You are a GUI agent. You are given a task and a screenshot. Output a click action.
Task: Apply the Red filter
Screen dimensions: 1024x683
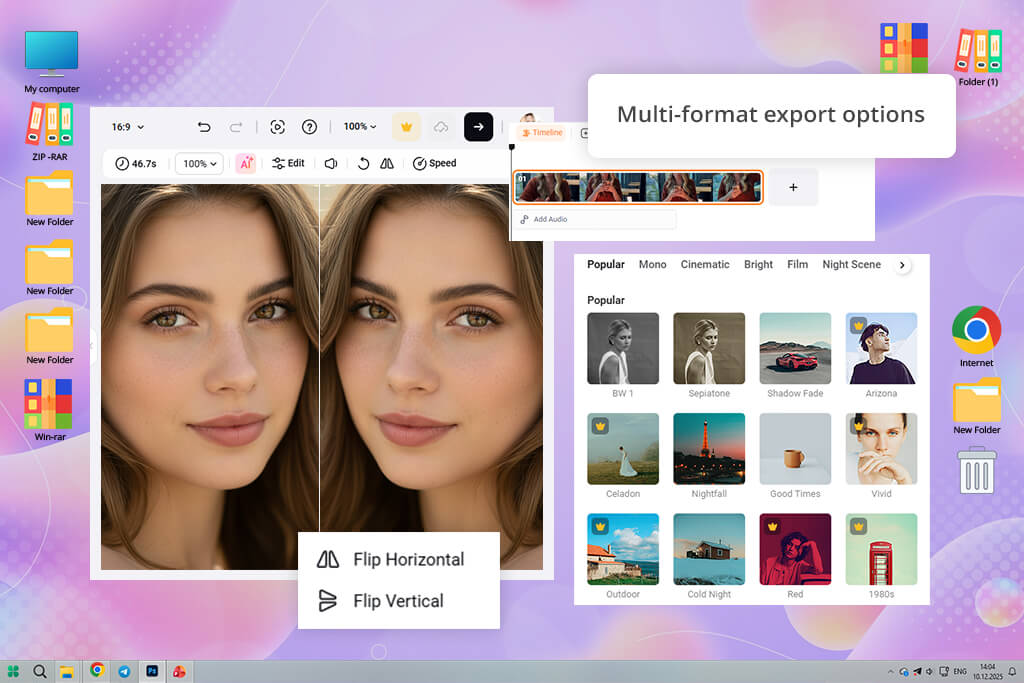pyautogui.click(x=795, y=549)
